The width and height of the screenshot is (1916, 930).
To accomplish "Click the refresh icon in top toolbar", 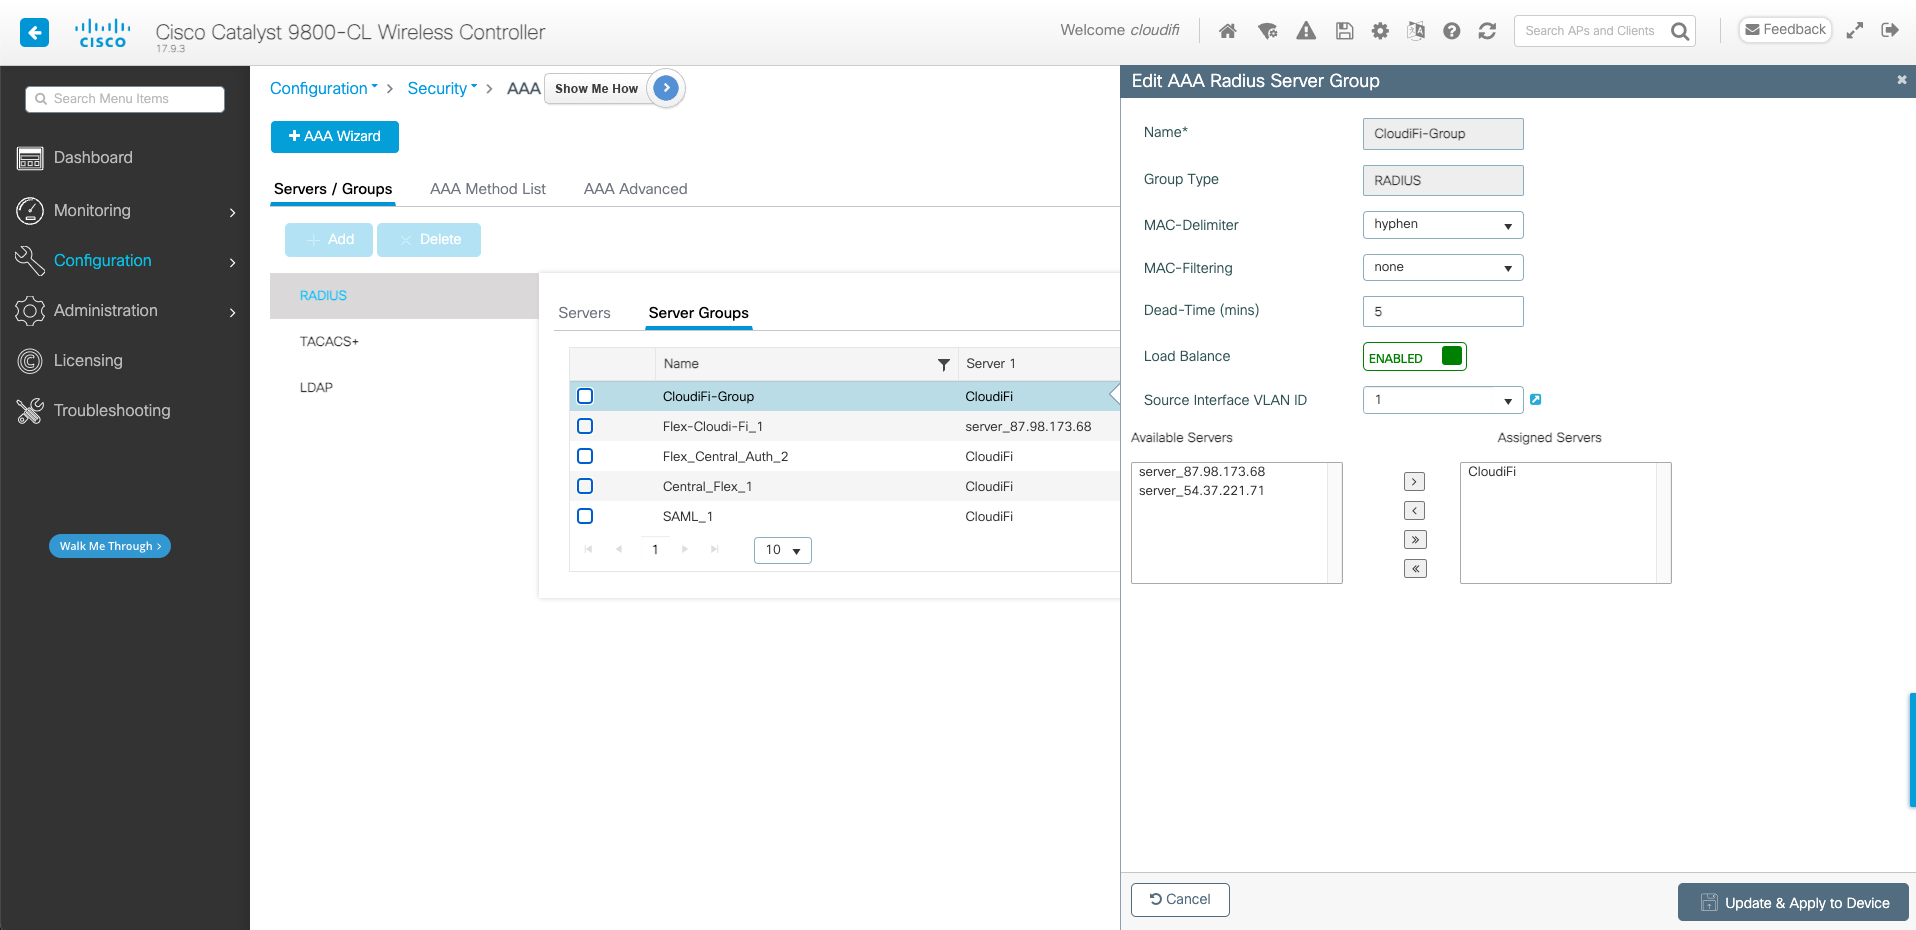I will (1487, 31).
